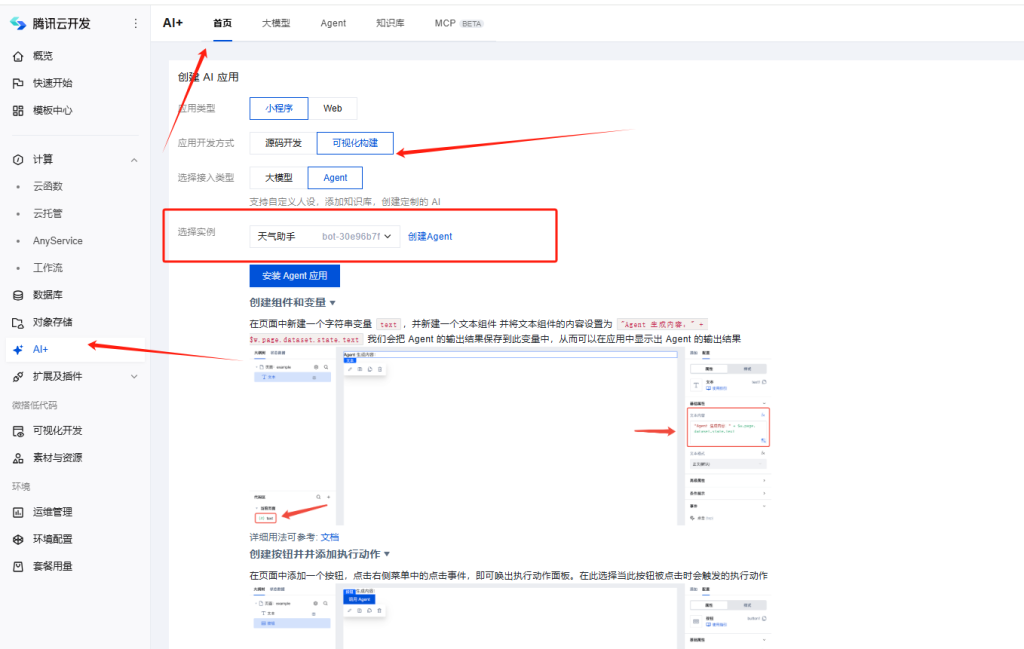Open 模板中心 in the sidebar
The image size is (1024, 649).
click(53, 110)
